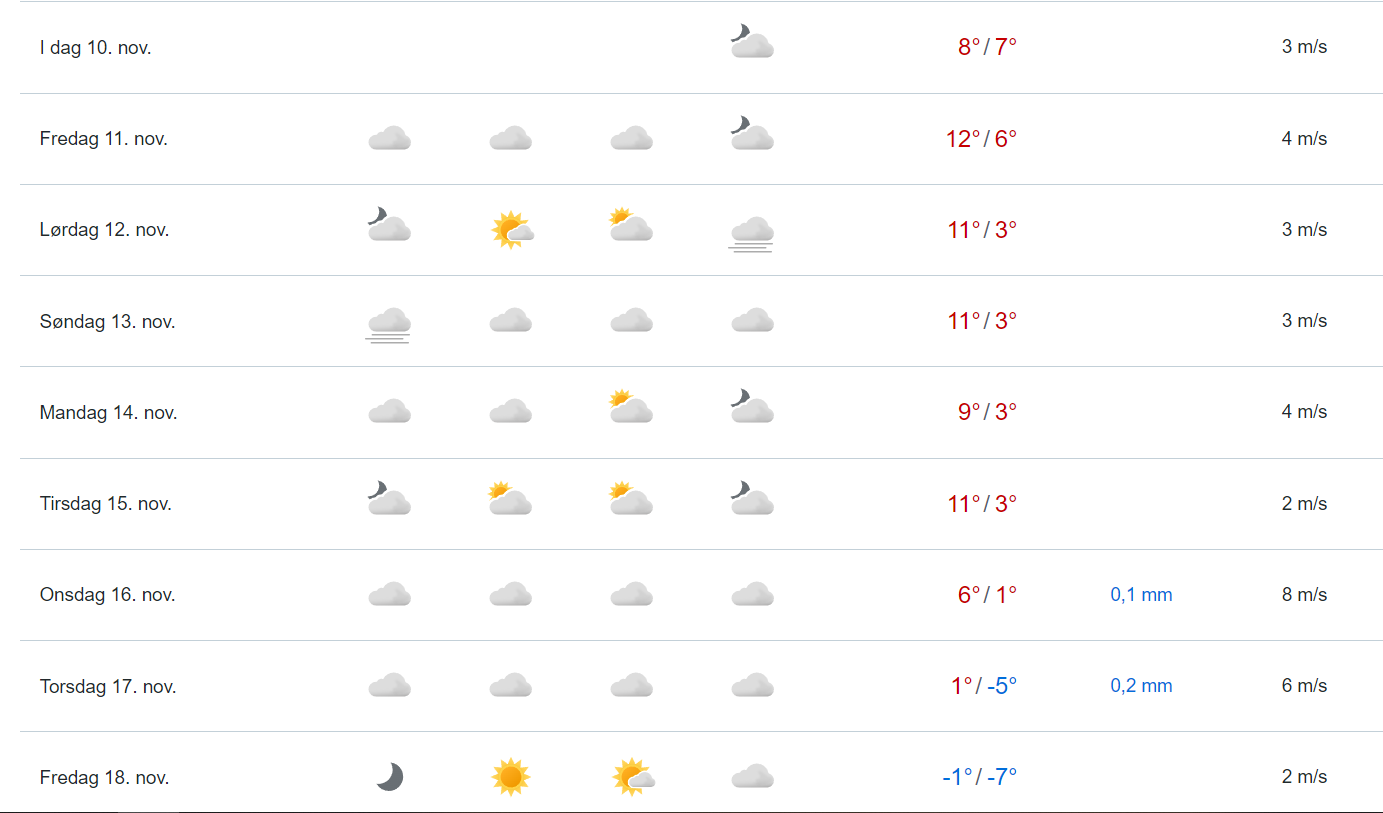Click the full sun icon on Fredag 18. nov.
The height and width of the screenshot is (813, 1383).
(510, 777)
